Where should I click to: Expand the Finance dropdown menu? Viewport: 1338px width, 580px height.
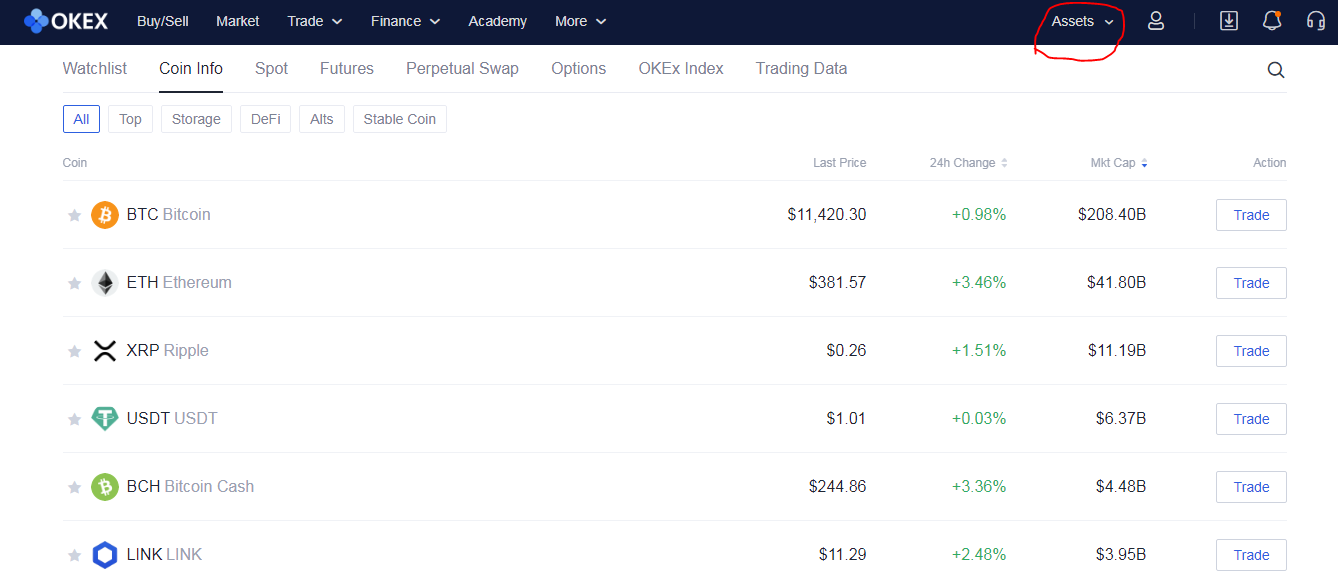tap(405, 21)
